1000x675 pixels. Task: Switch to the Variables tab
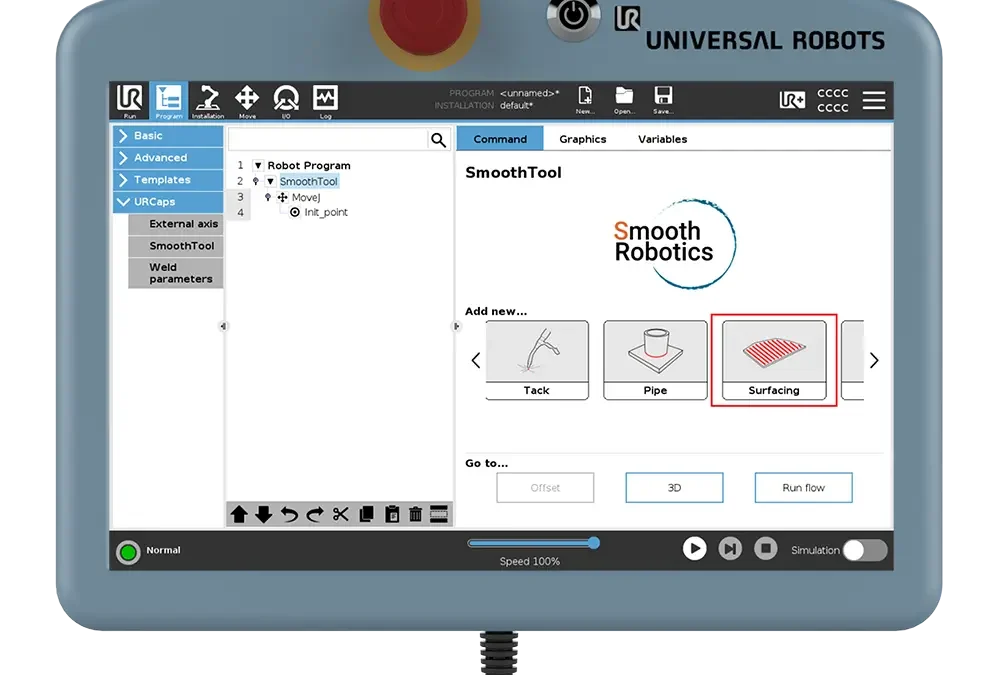pyautogui.click(x=663, y=139)
